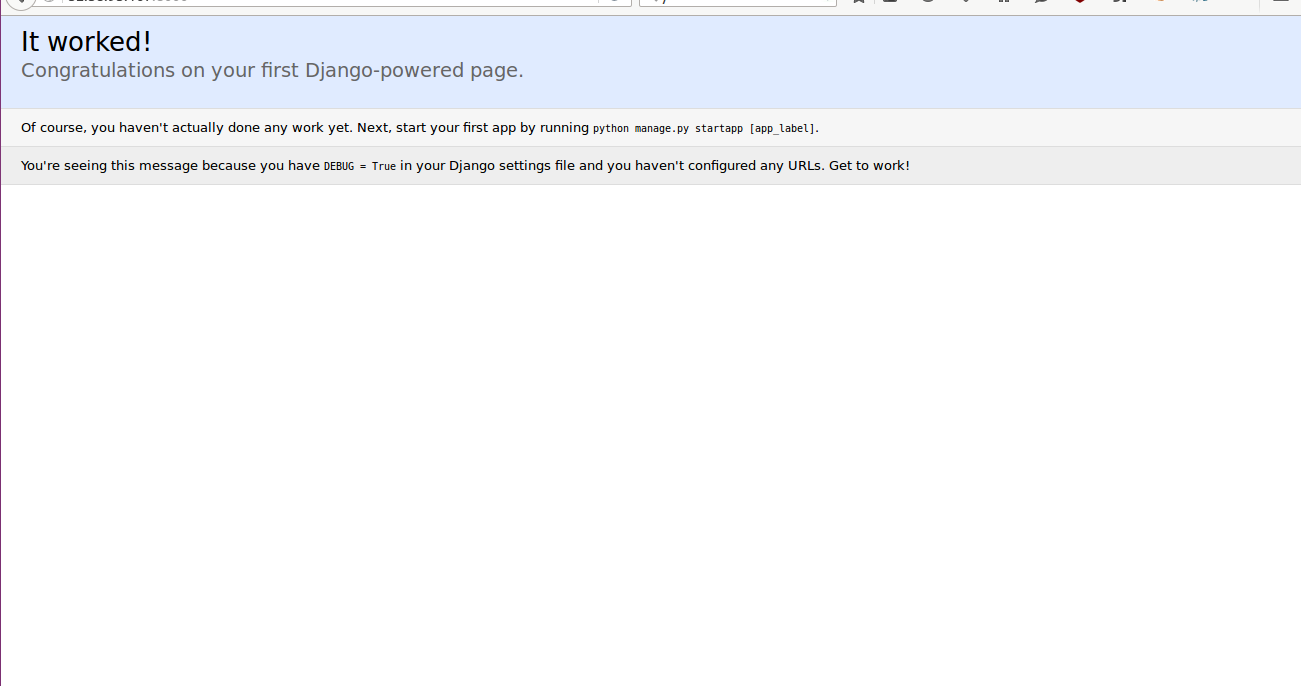Click the blue extension icon in toolbar
The image size is (1301, 686).
pyautogui.click(x=1199, y=2)
